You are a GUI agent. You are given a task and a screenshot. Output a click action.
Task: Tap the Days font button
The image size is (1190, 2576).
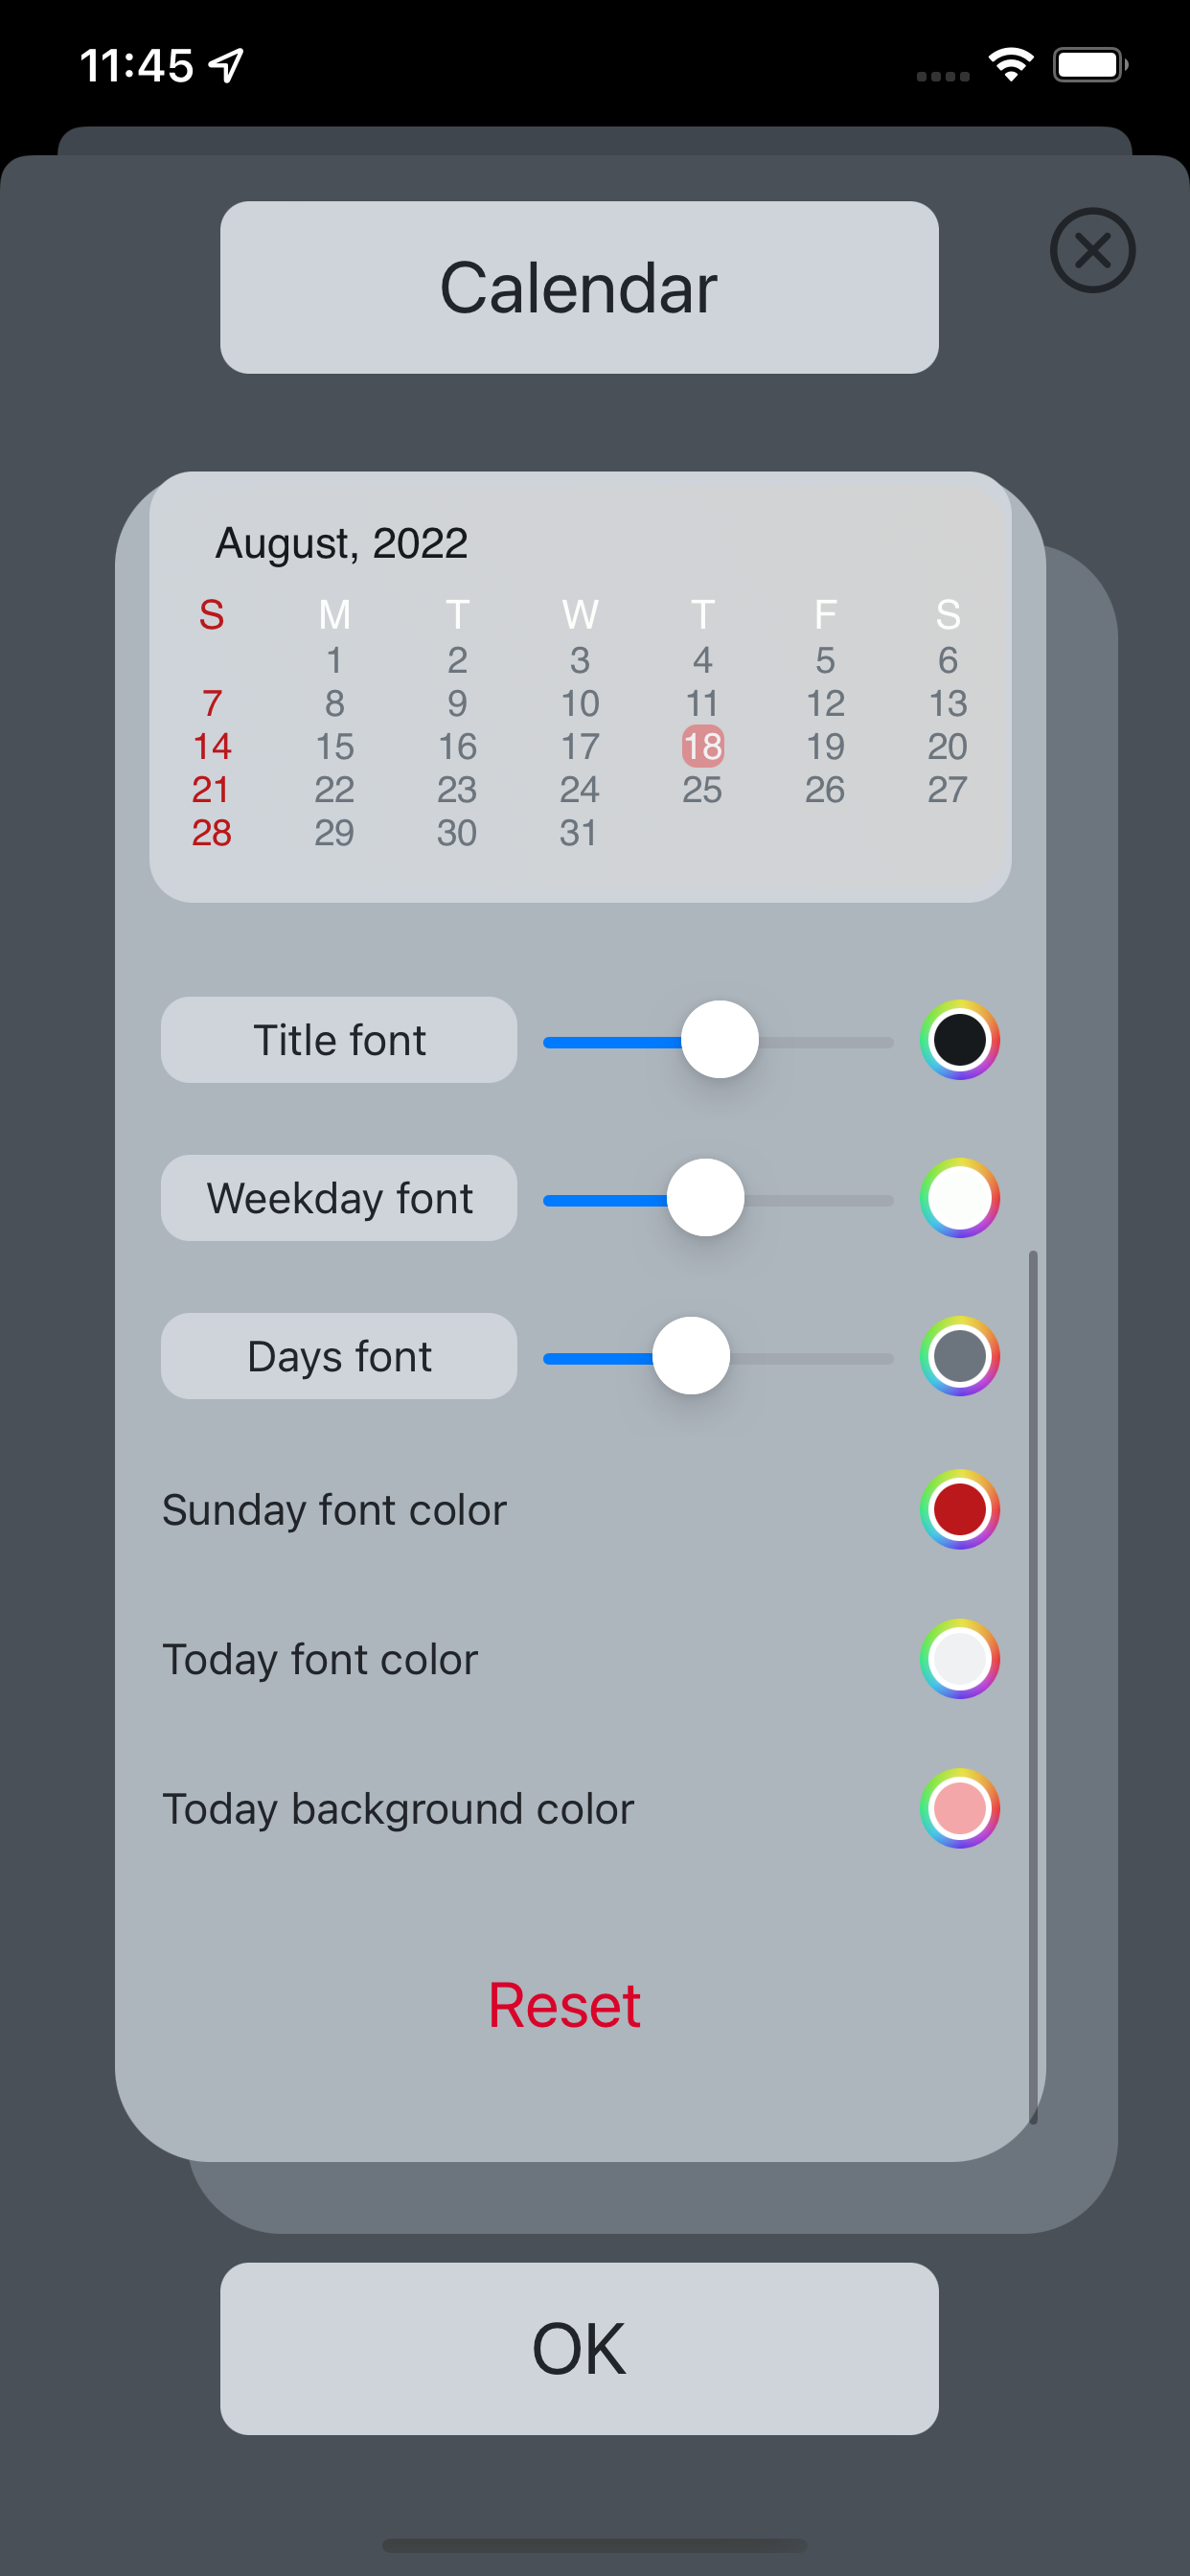coord(339,1355)
